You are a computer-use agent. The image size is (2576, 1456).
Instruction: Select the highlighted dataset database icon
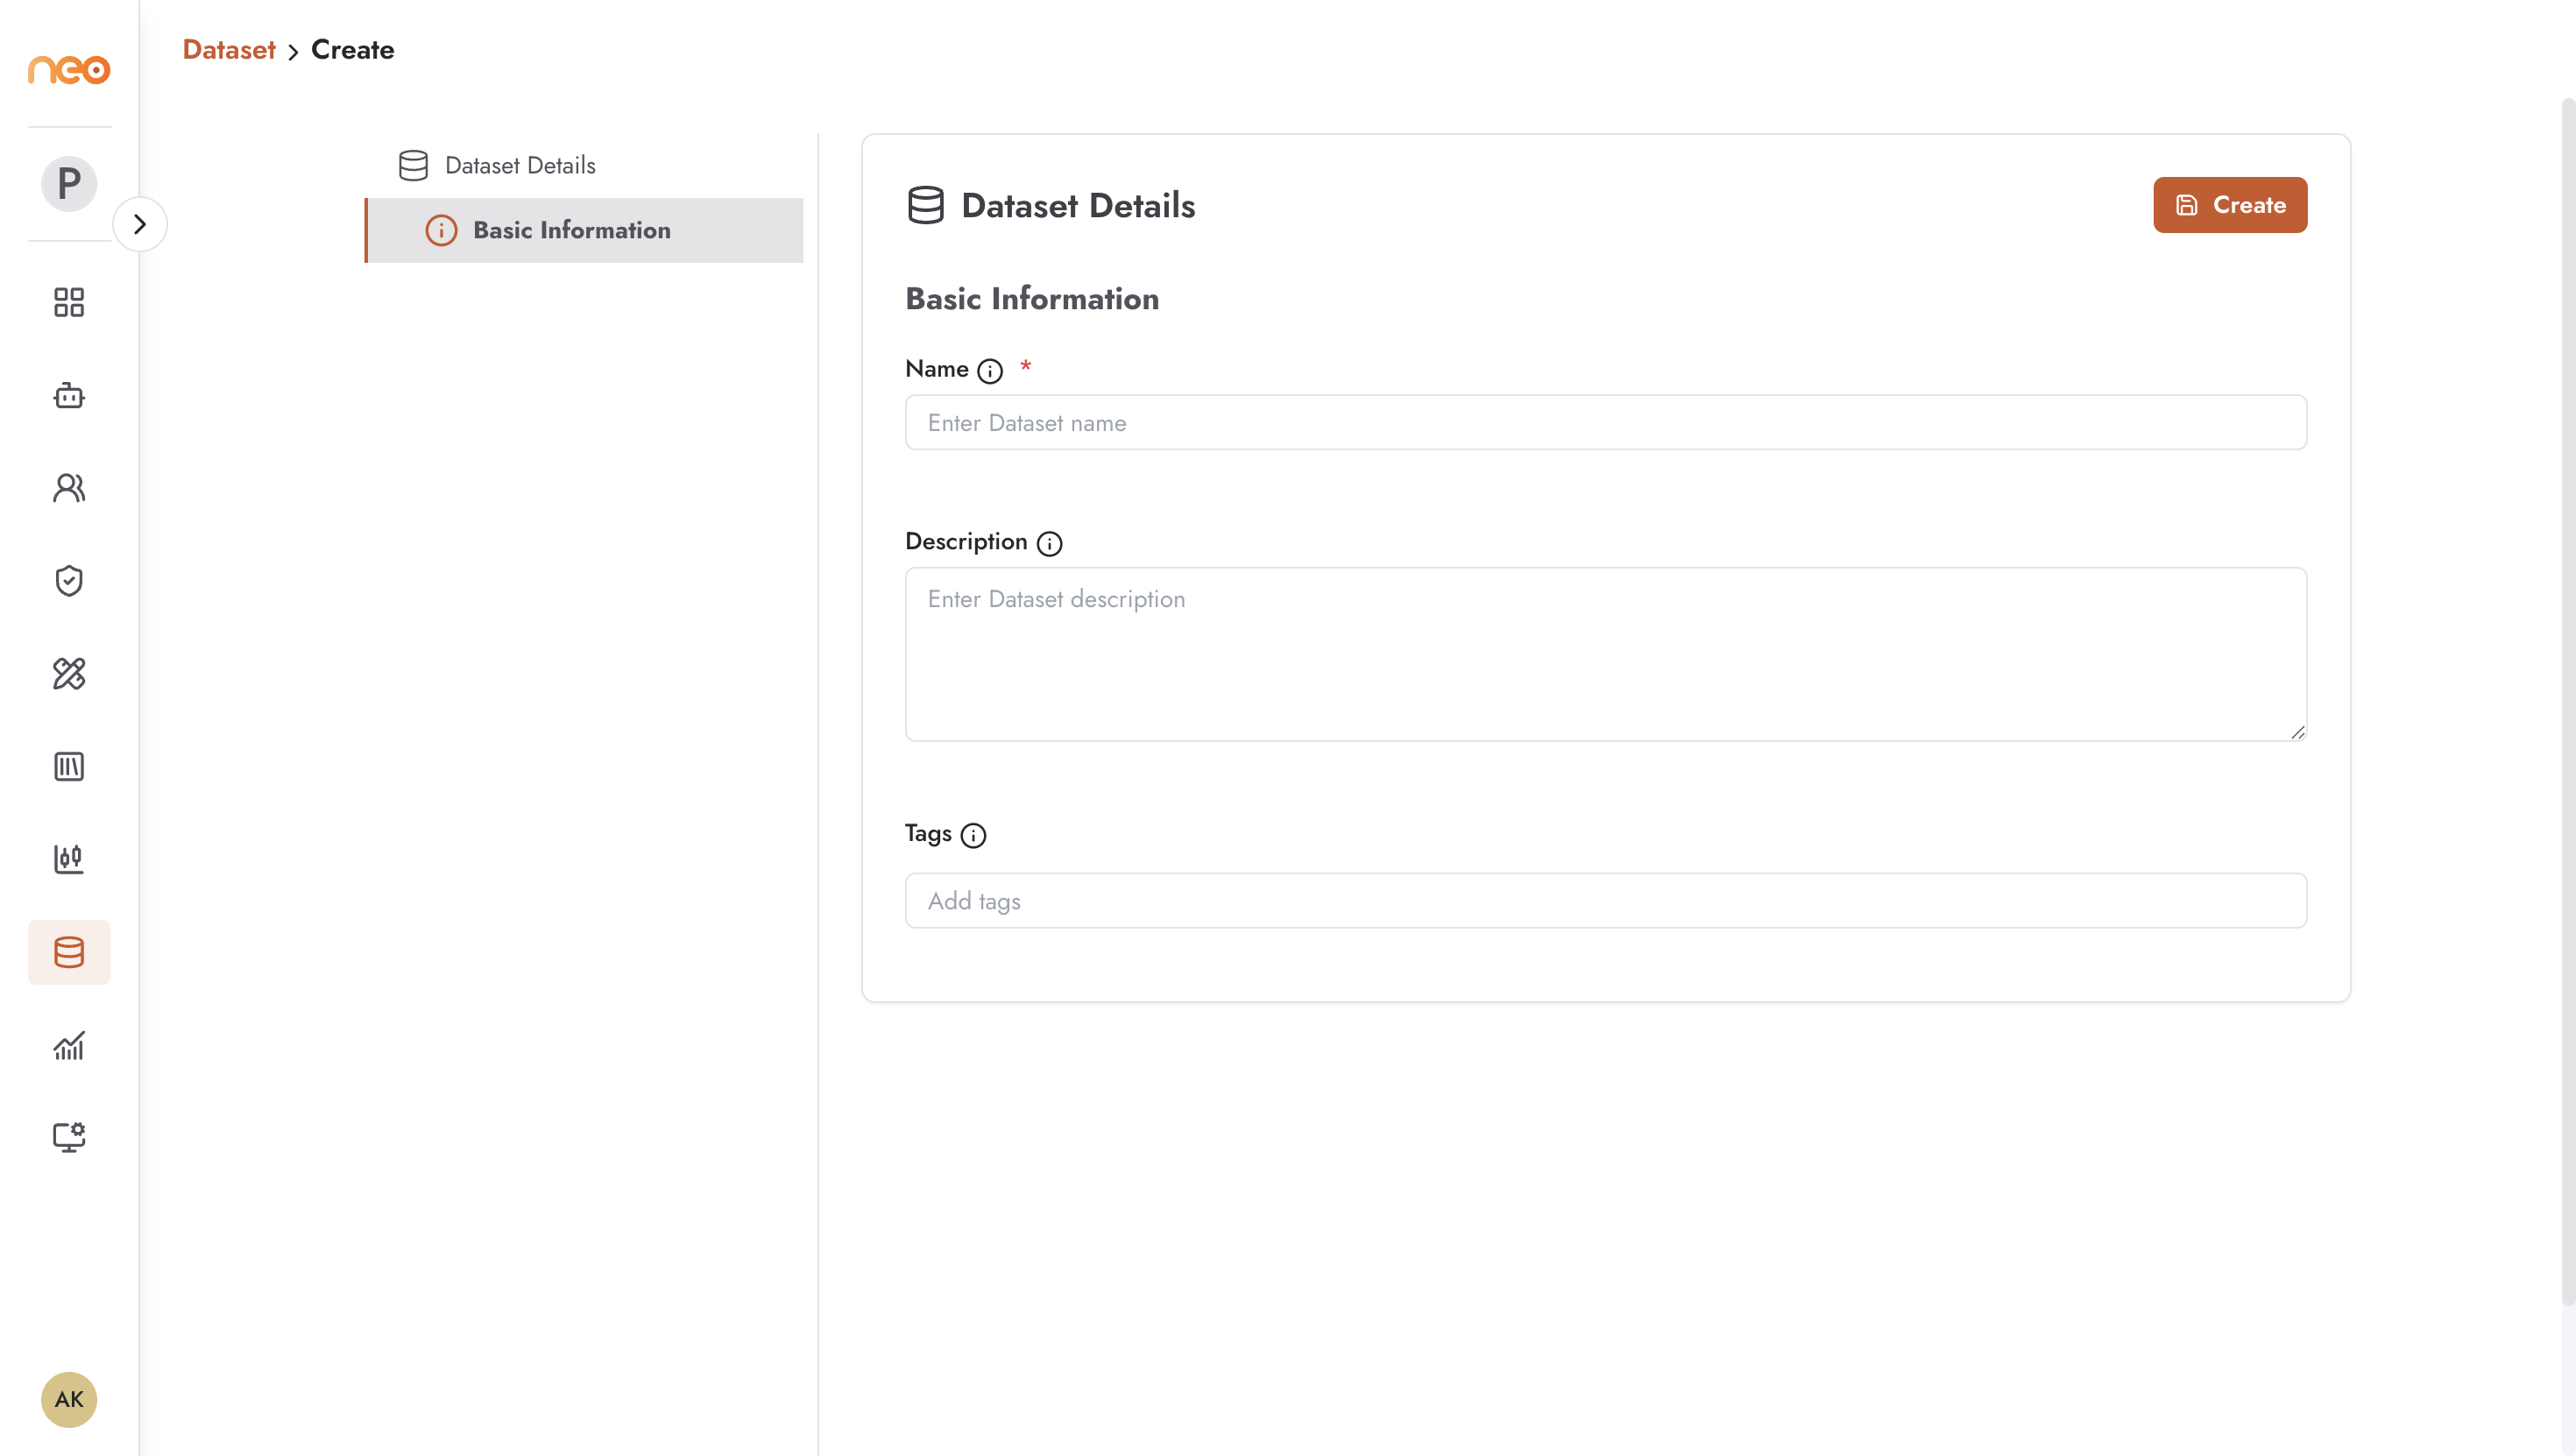coord(69,952)
